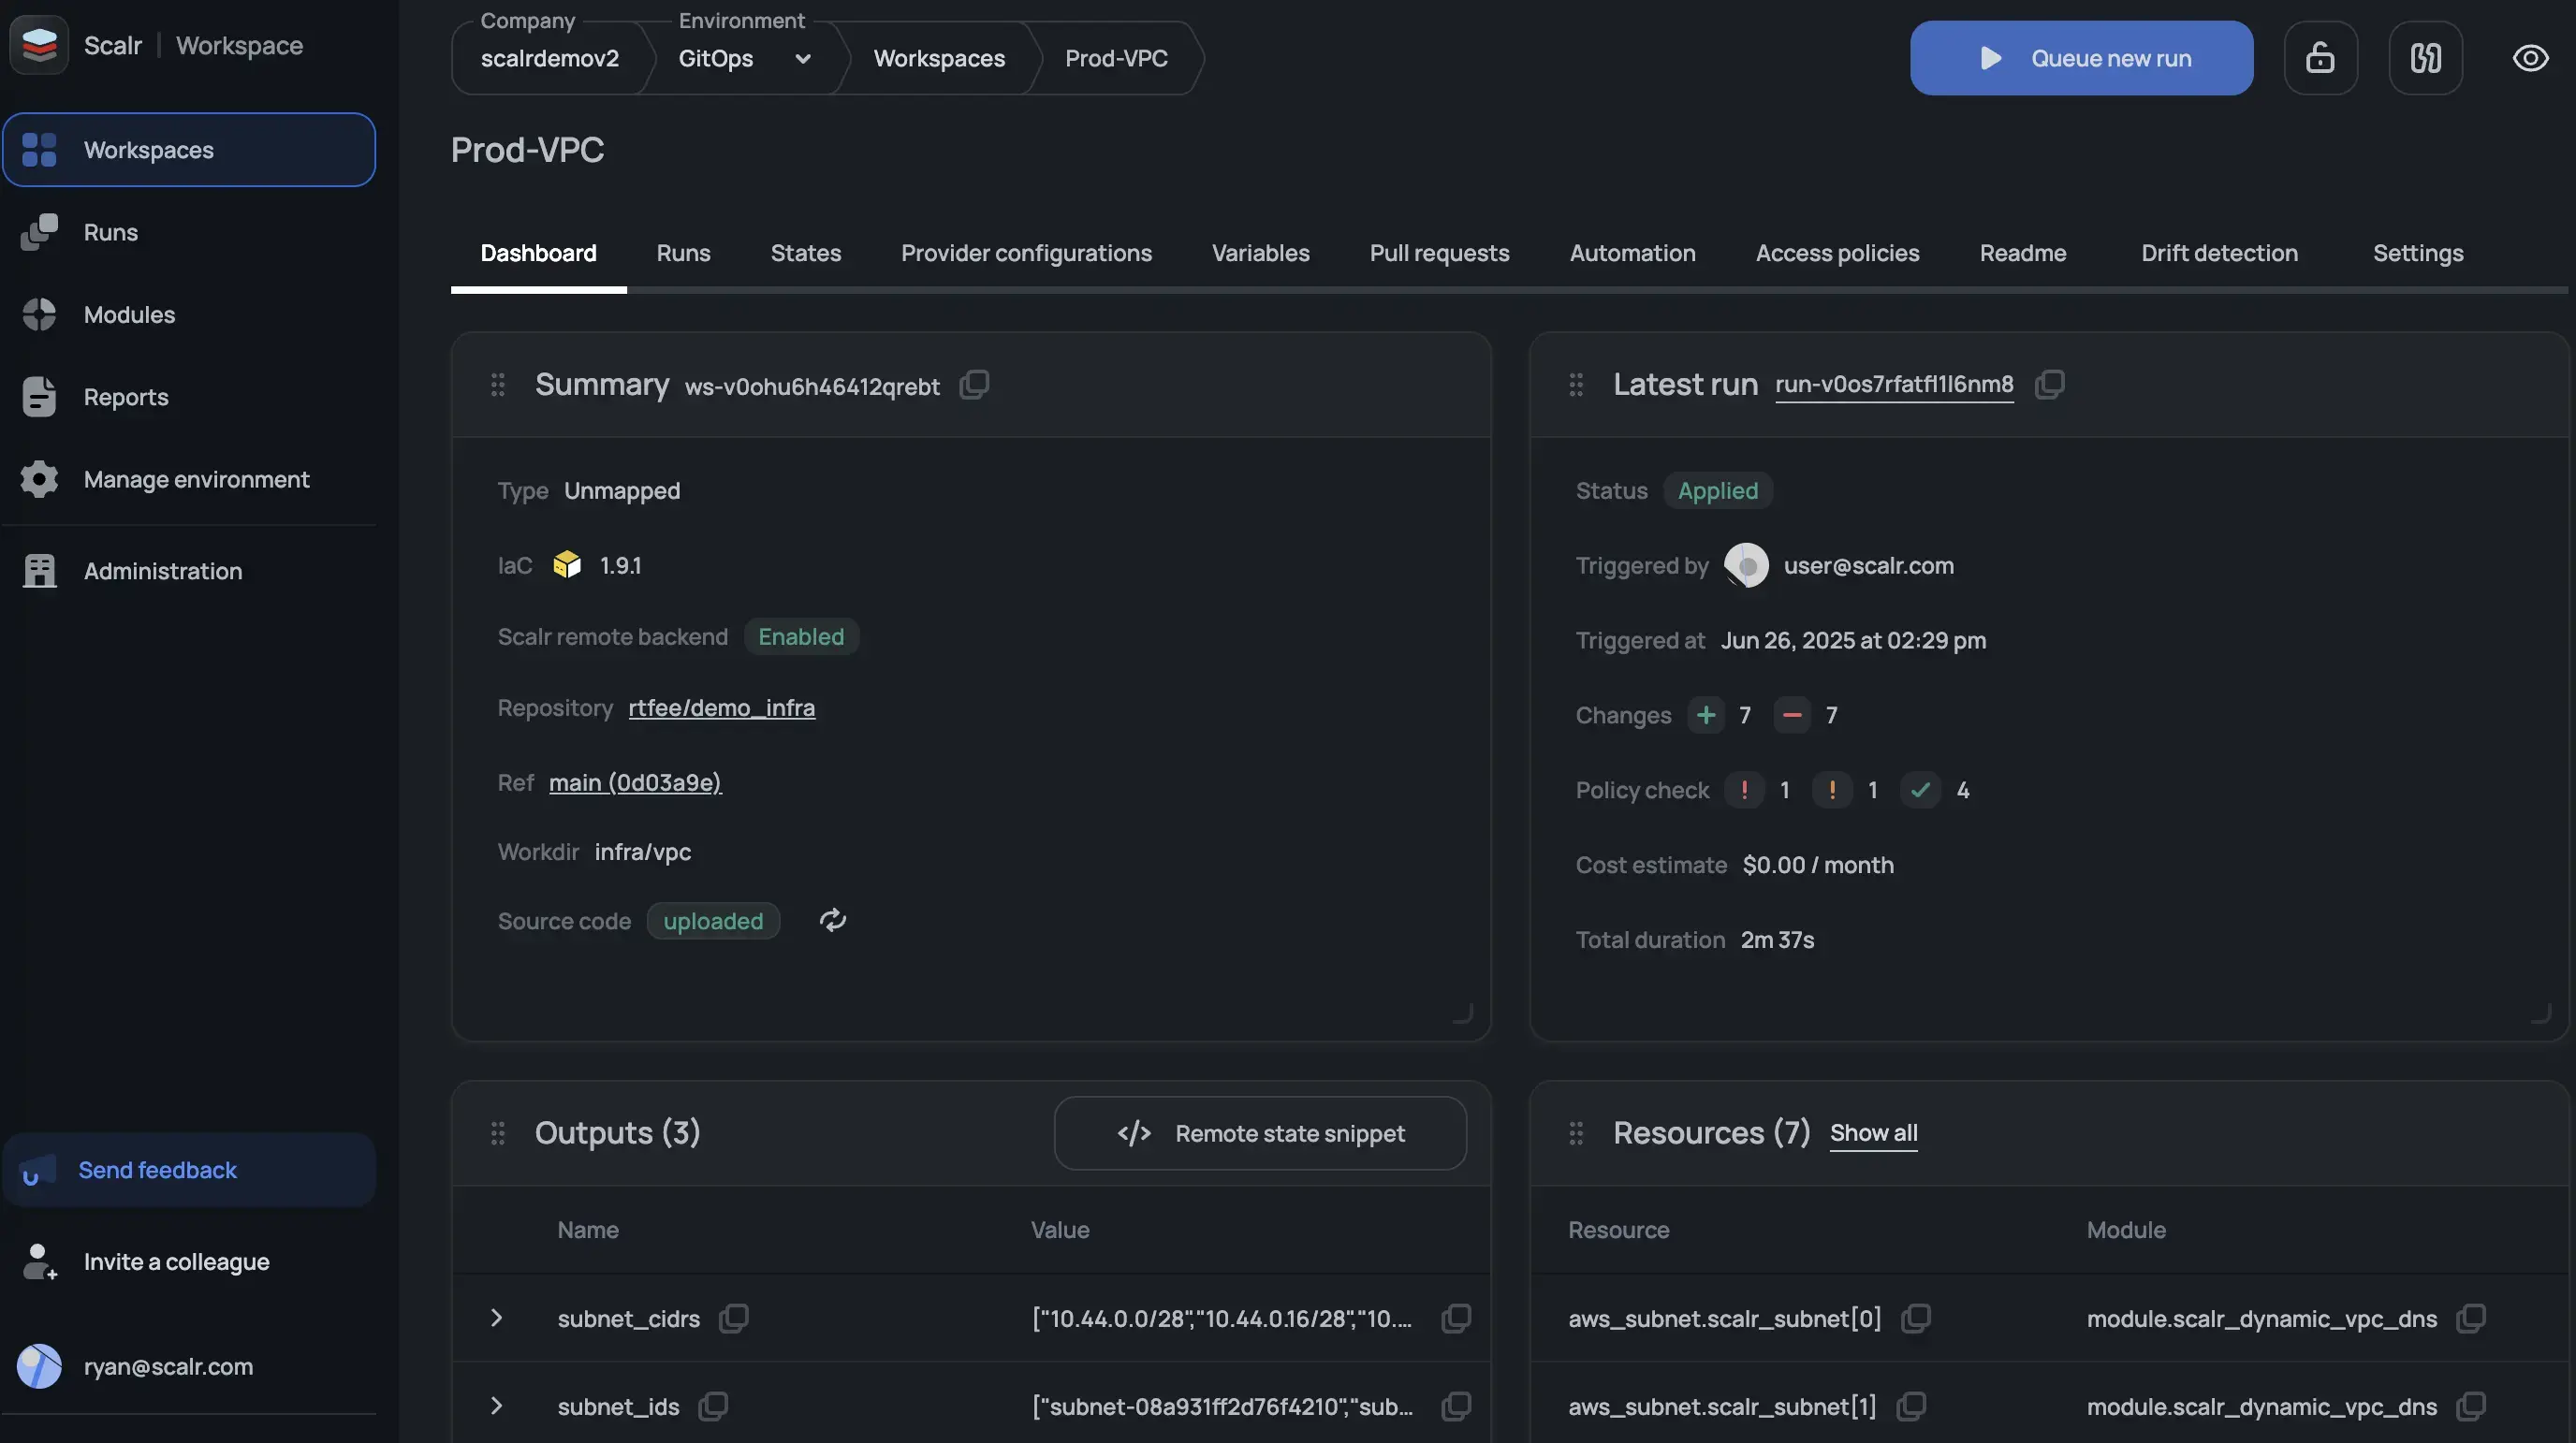Click the refresh source code icon

click(x=832, y=920)
